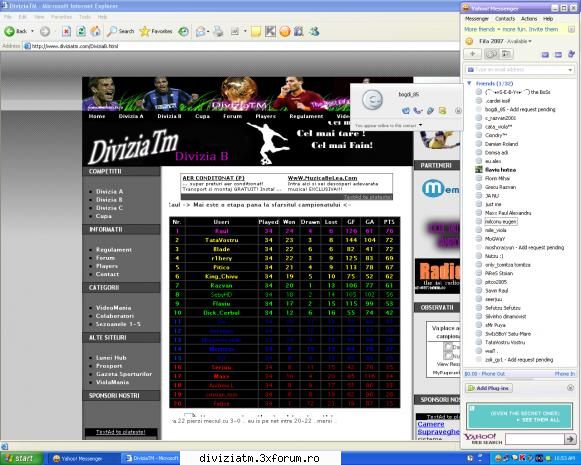Screen dimensions: 581x465
Task: Click the Print icon in the IE toolbar
Action: coord(218,31)
